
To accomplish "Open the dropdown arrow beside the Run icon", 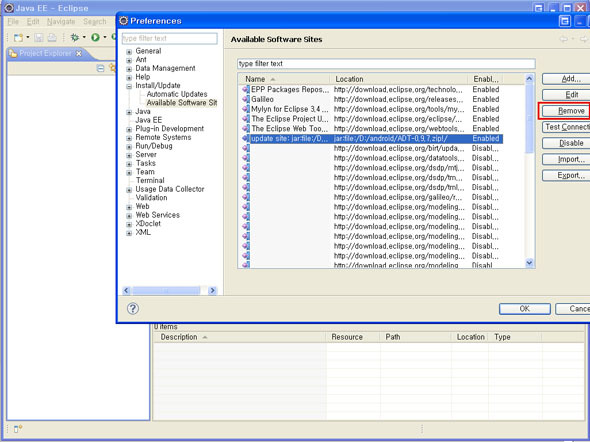I will pos(105,37).
